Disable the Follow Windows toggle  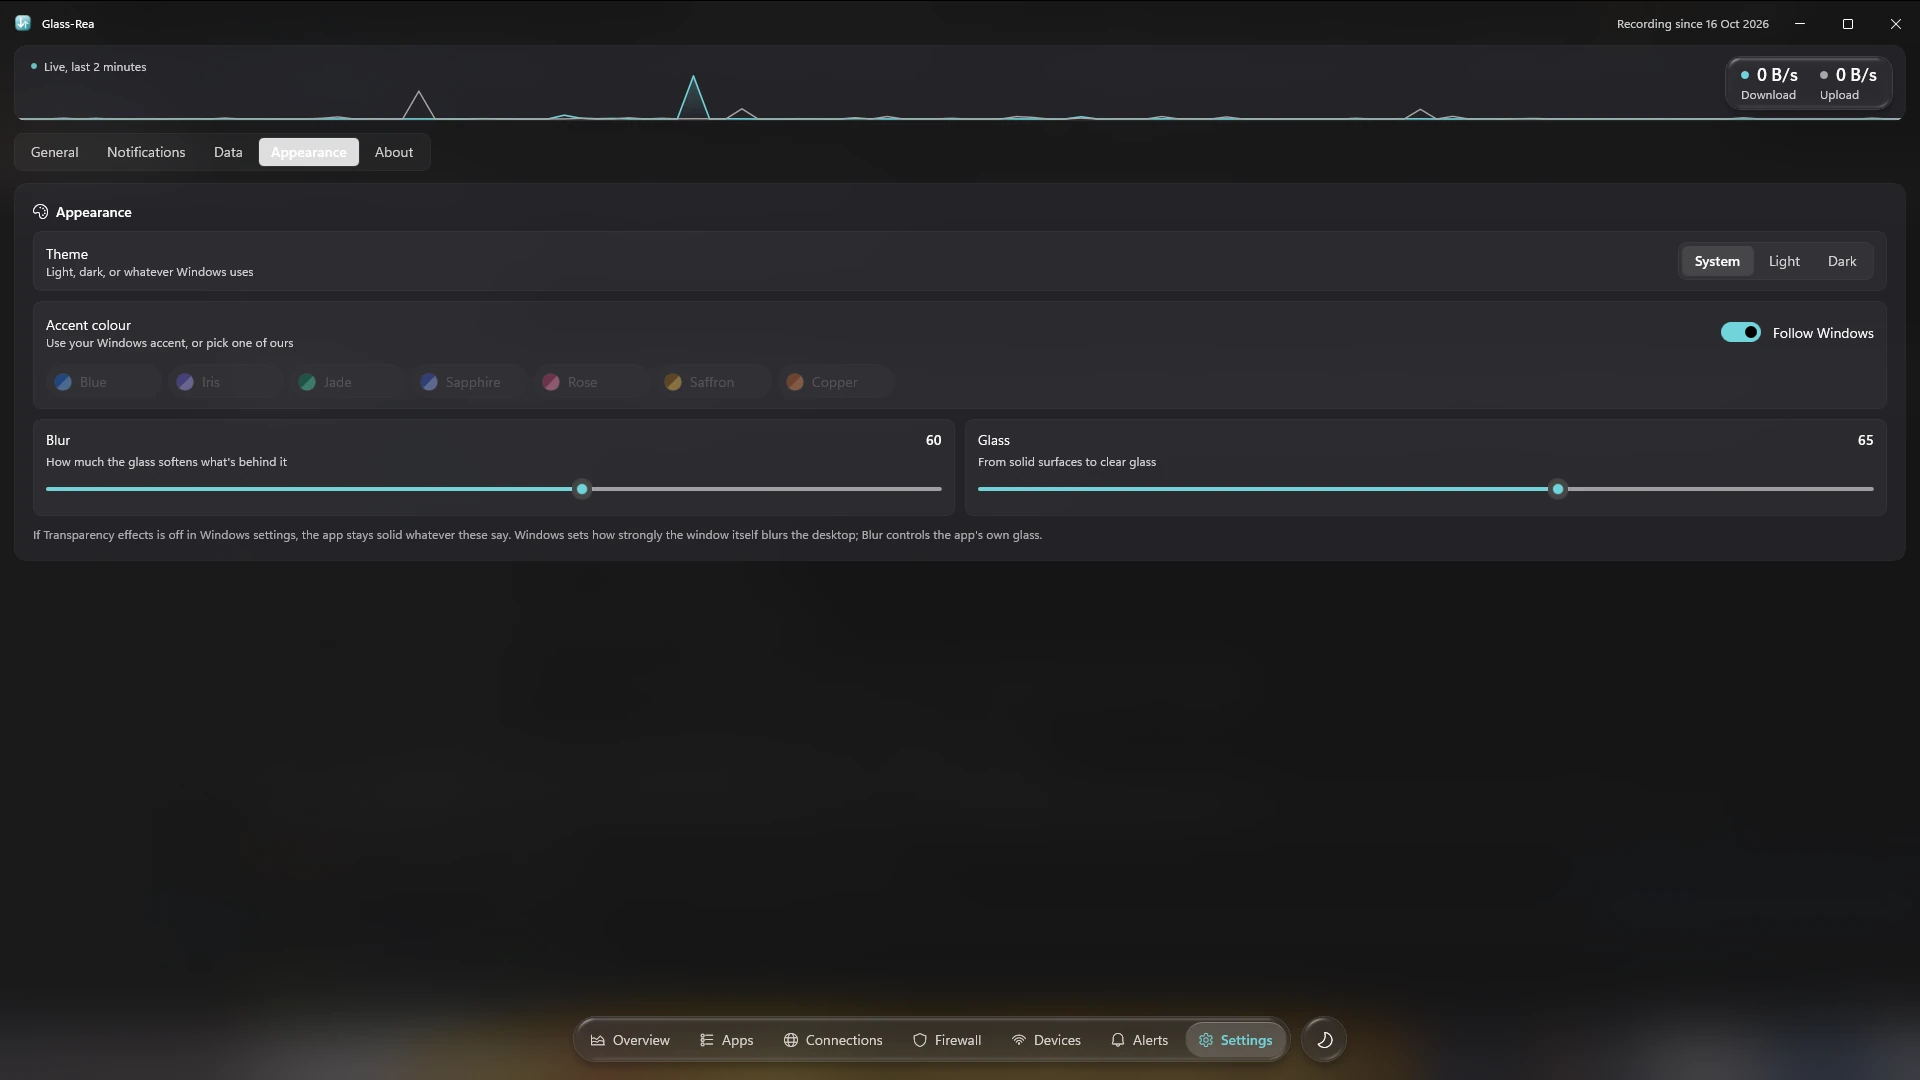[x=1740, y=333]
